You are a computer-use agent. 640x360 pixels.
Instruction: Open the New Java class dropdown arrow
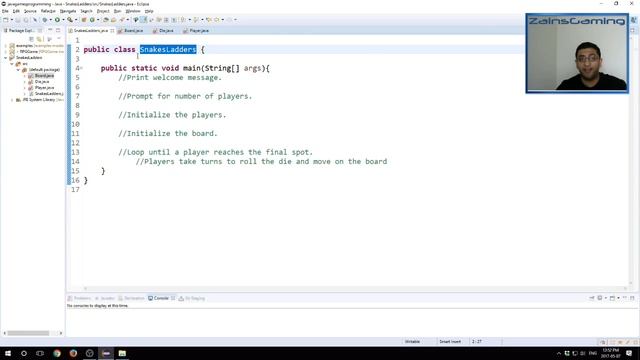[98, 20]
